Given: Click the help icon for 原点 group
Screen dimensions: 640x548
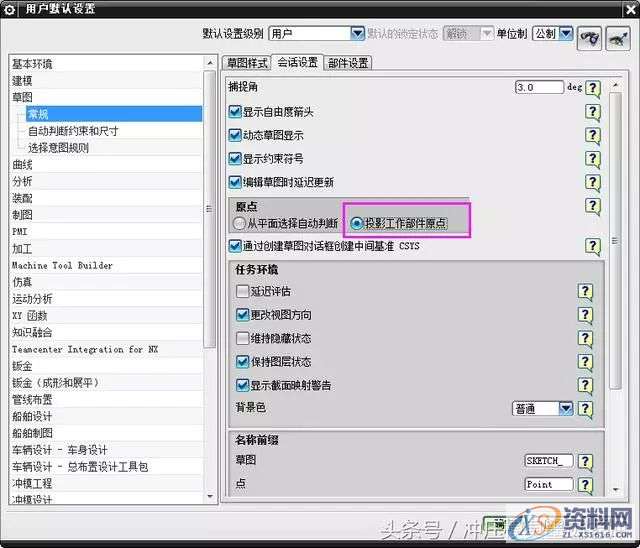Looking at the screenshot, I should click(592, 206).
